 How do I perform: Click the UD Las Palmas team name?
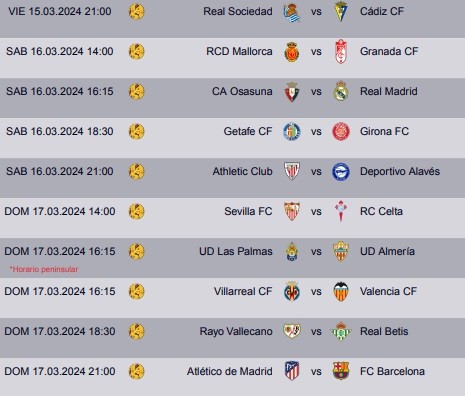click(236, 251)
